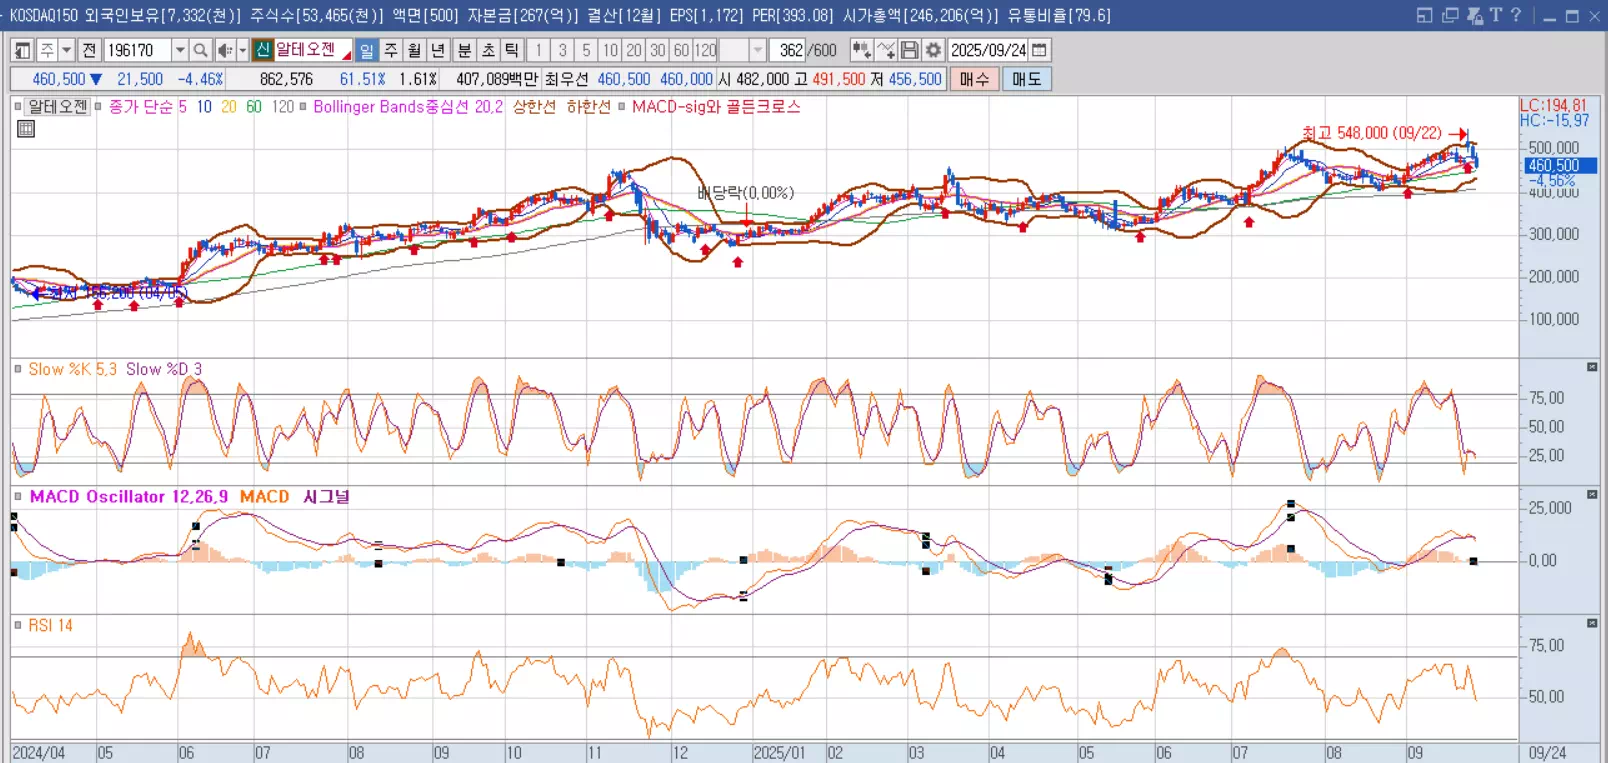The image size is (1608, 763).
Task: Click the add indicator line icon
Action: (885, 50)
